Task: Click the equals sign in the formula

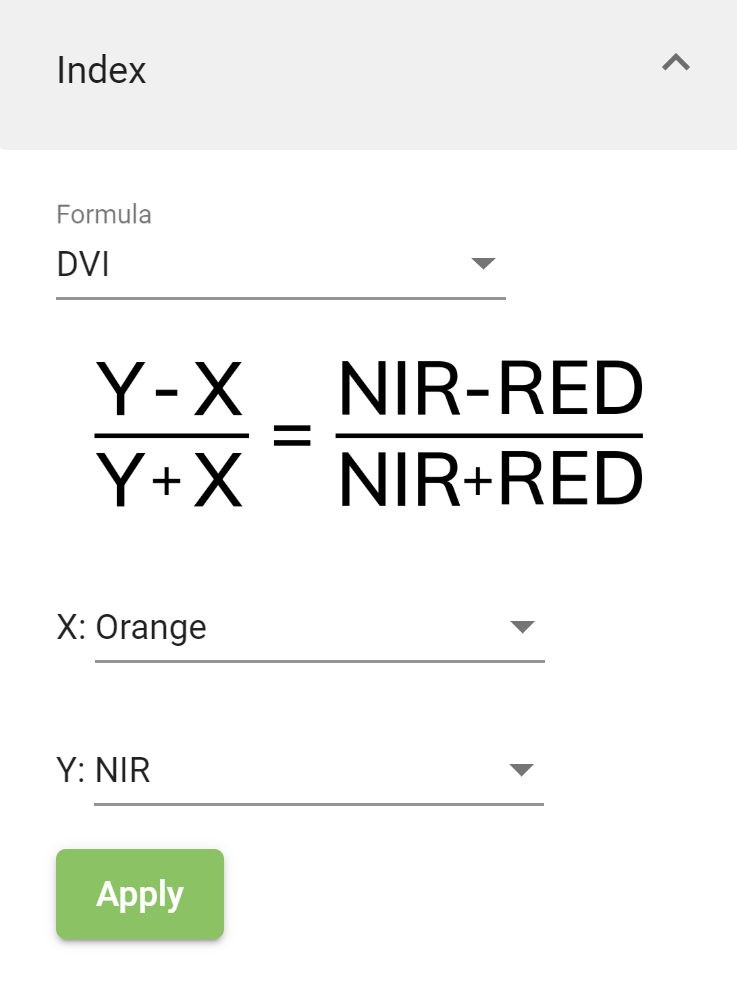Action: (292, 435)
